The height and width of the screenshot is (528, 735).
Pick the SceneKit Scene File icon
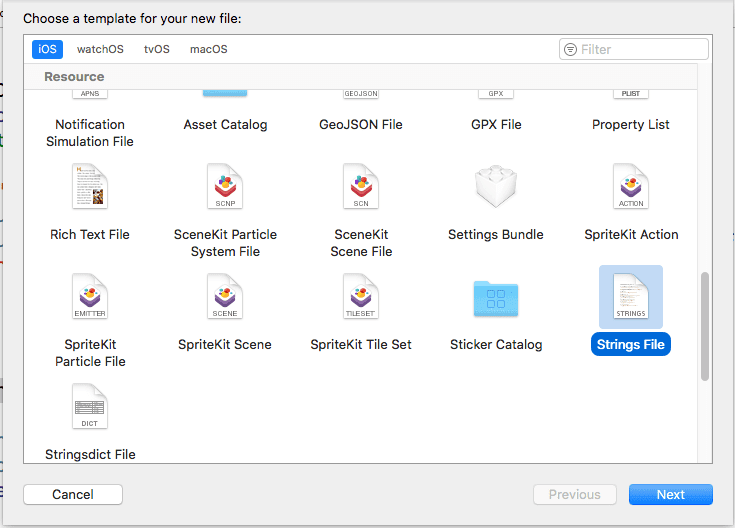[x=361, y=187]
